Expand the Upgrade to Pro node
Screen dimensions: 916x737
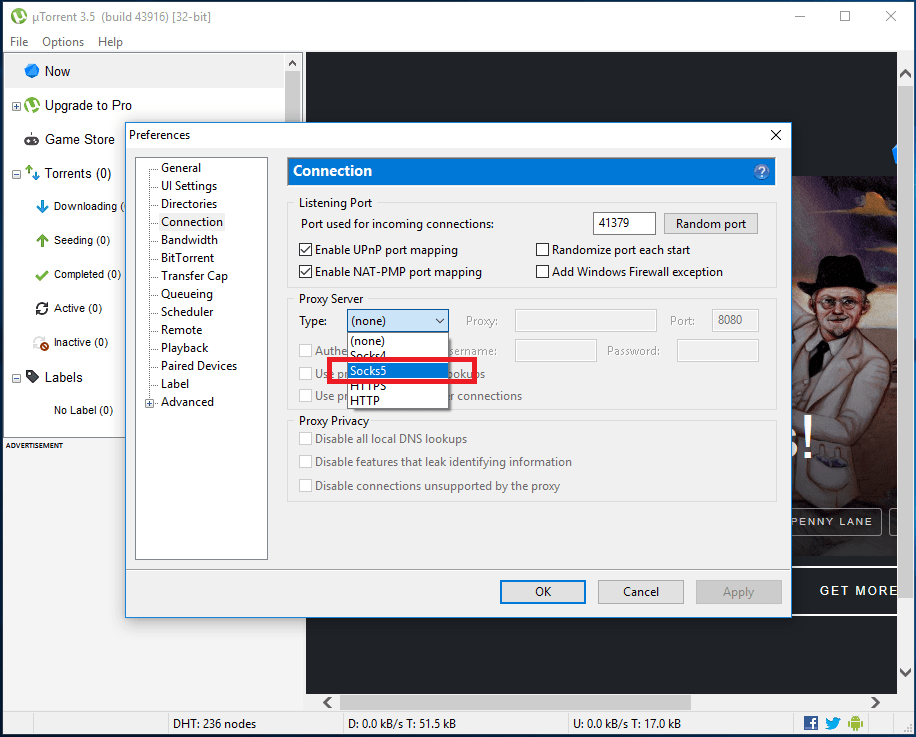tap(16, 106)
